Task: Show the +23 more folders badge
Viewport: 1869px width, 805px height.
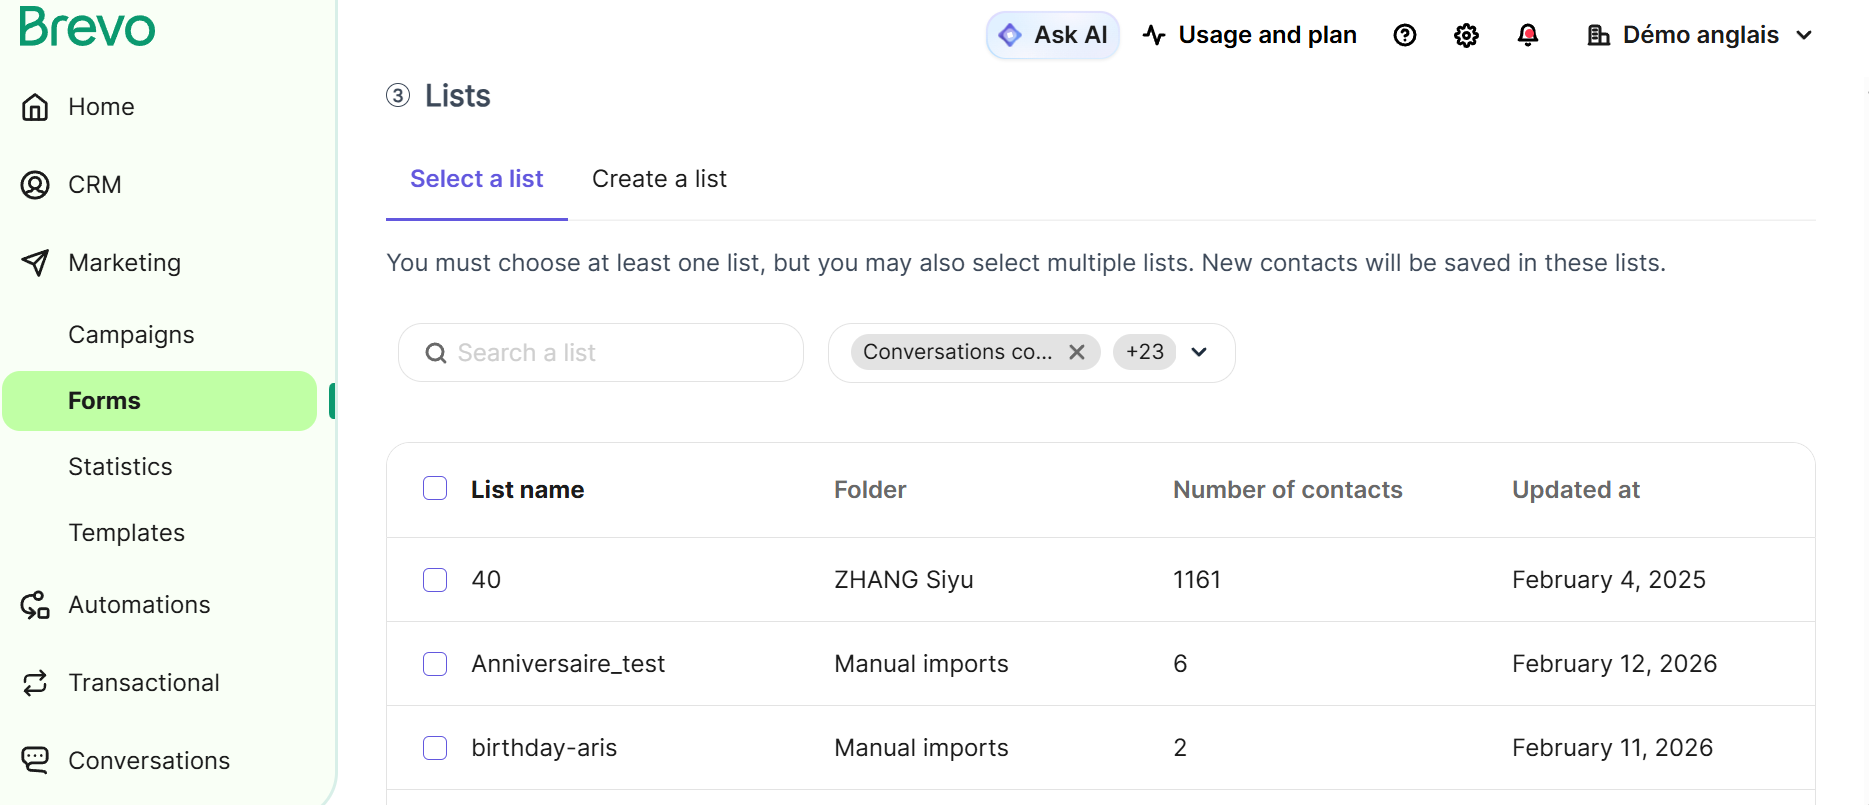Action: point(1144,352)
